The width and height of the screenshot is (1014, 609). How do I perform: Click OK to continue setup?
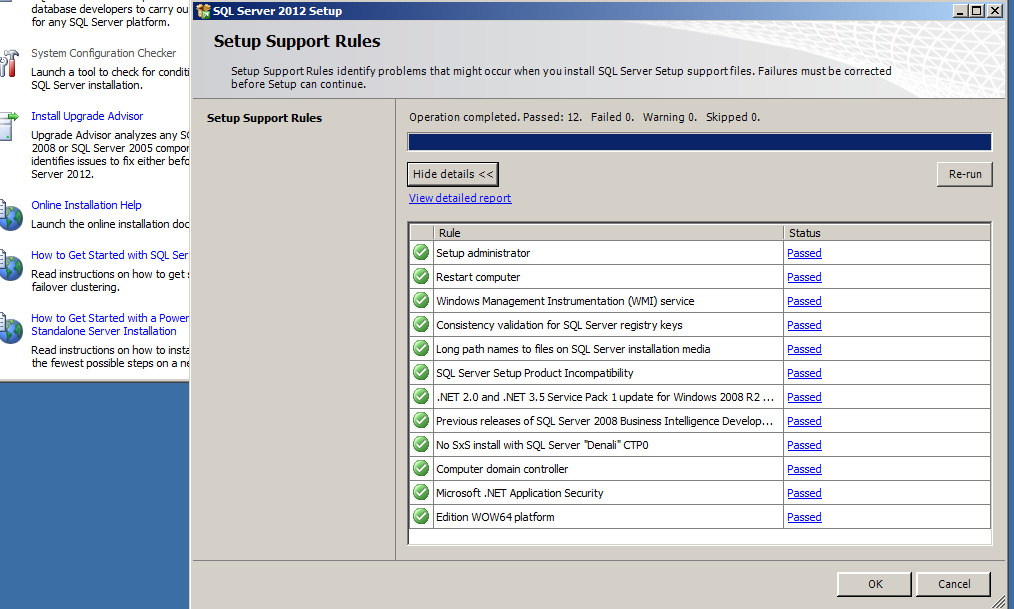click(875, 584)
